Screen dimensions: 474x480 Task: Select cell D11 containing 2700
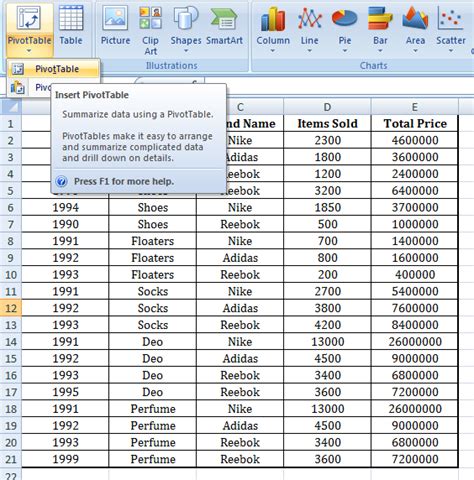point(327,292)
